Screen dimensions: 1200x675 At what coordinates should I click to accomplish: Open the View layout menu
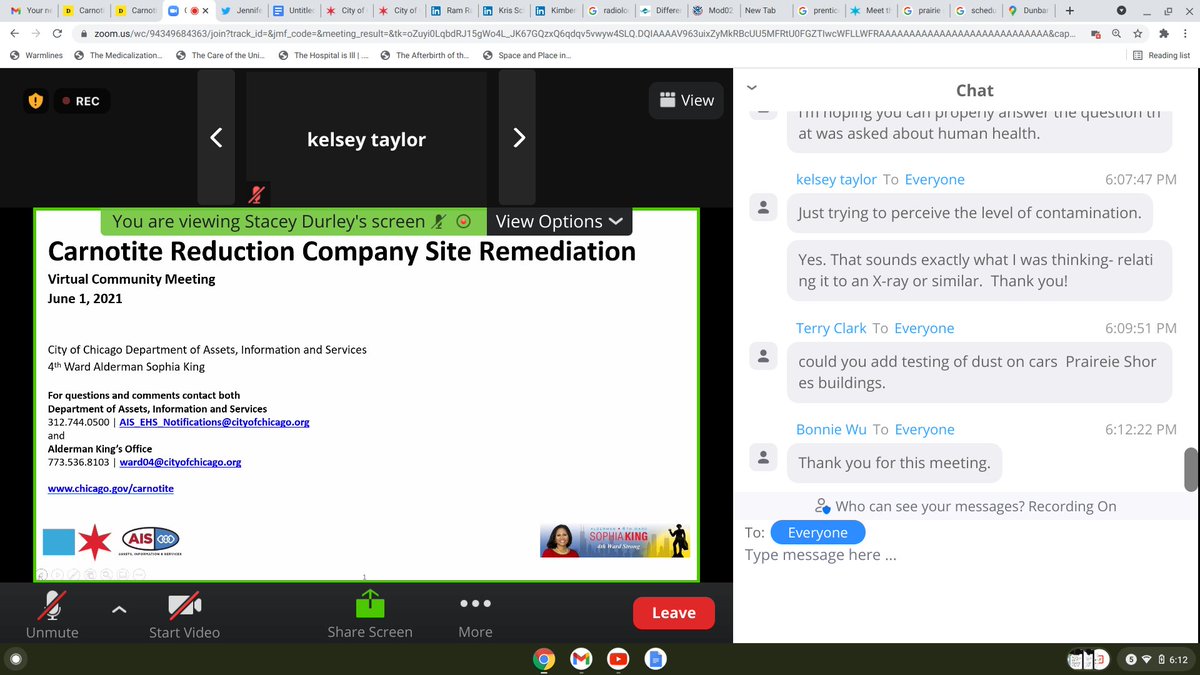[x=686, y=100]
